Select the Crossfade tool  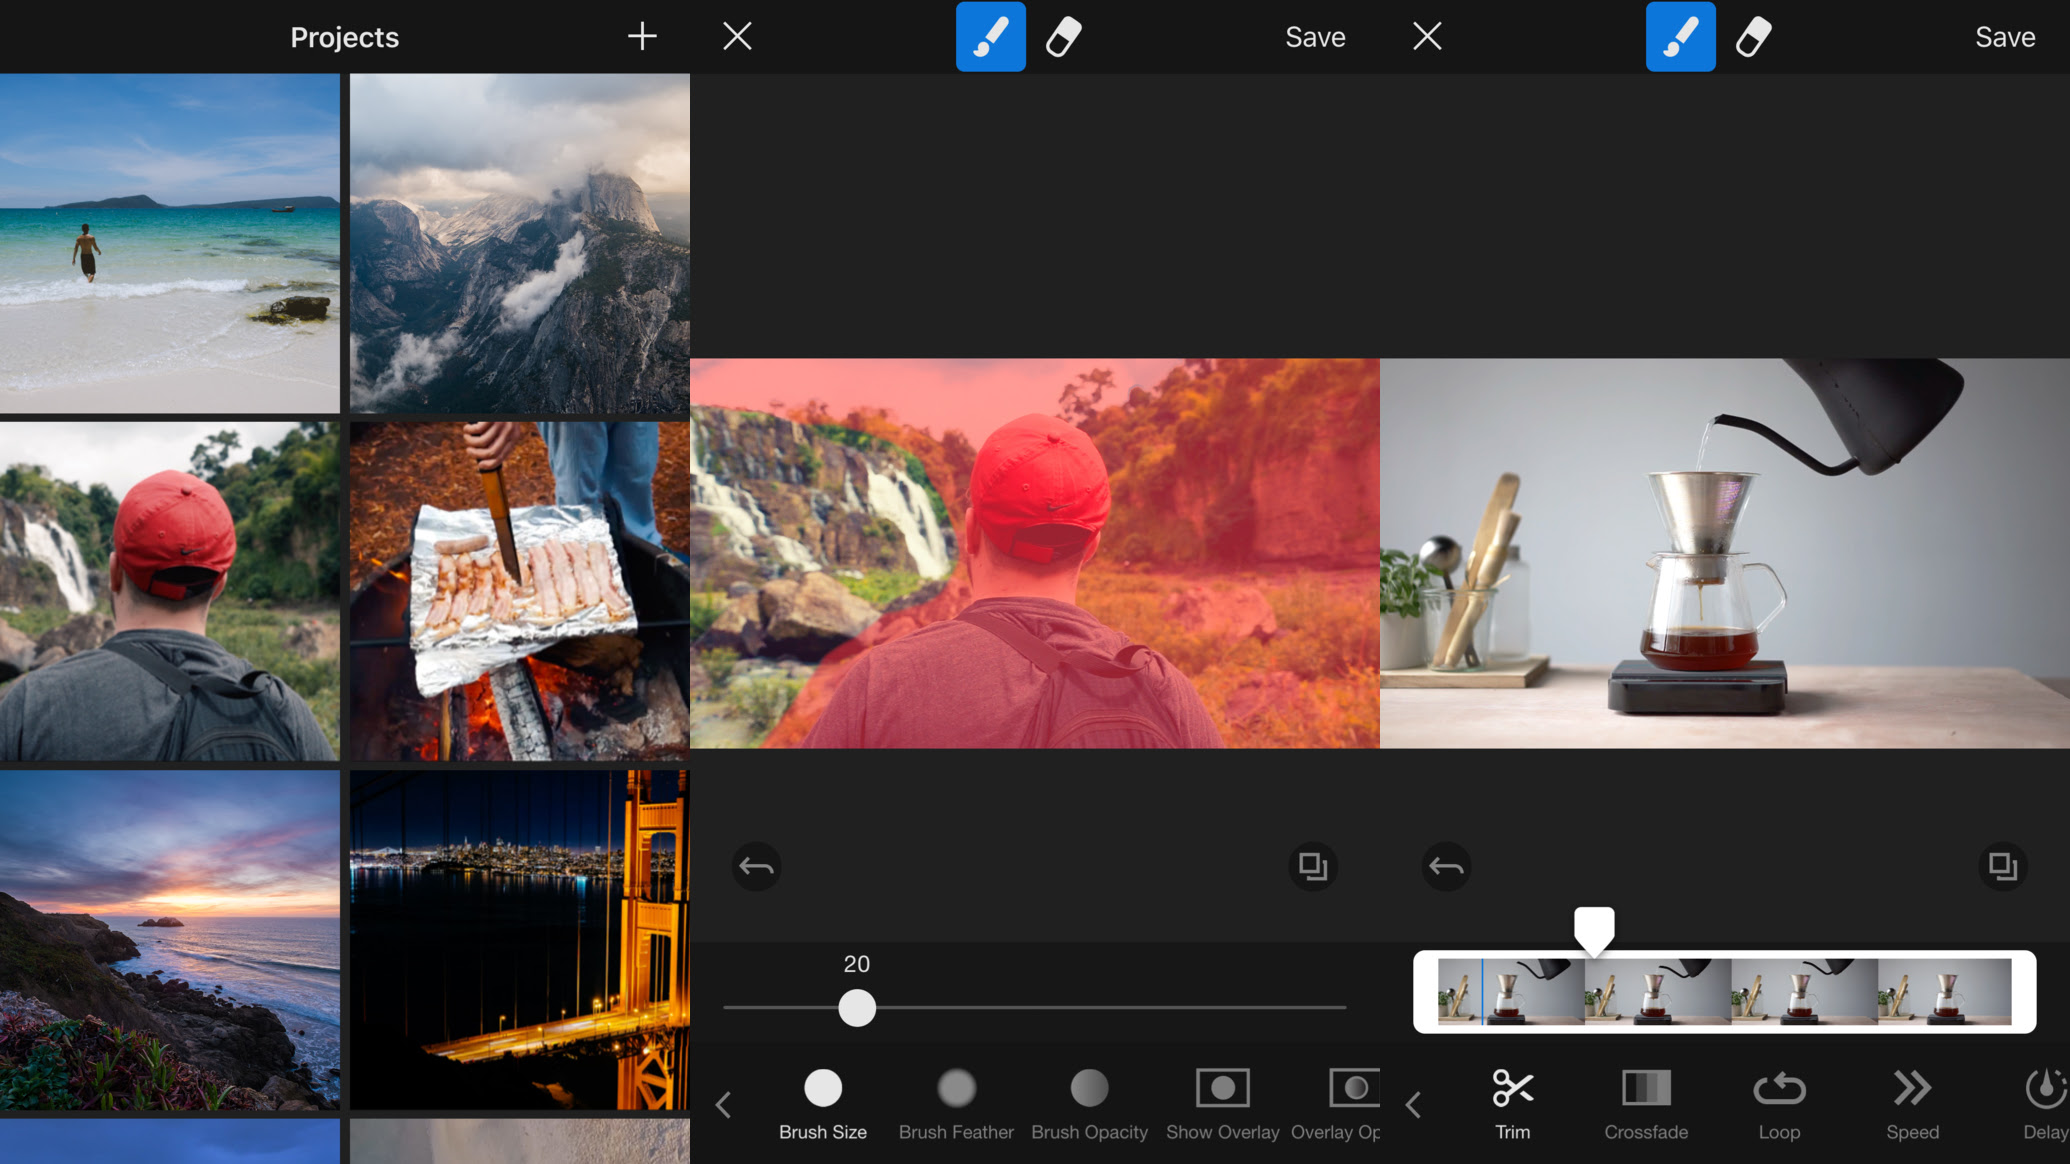tap(1646, 1105)
